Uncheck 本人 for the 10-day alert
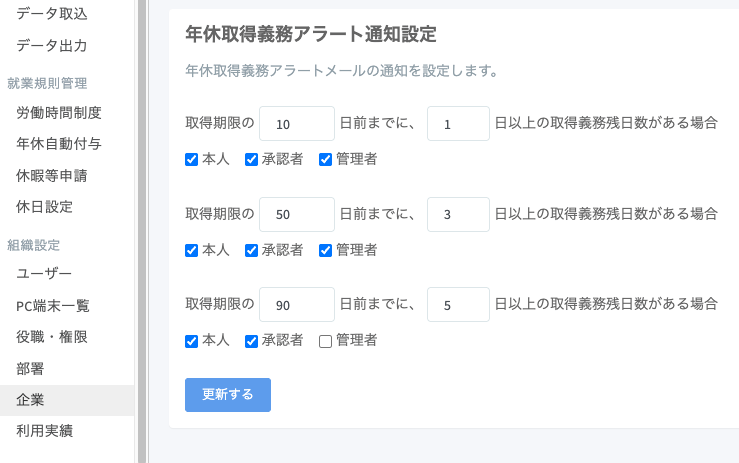The width and height of the screenshot is (739, 463). point(192,159)
